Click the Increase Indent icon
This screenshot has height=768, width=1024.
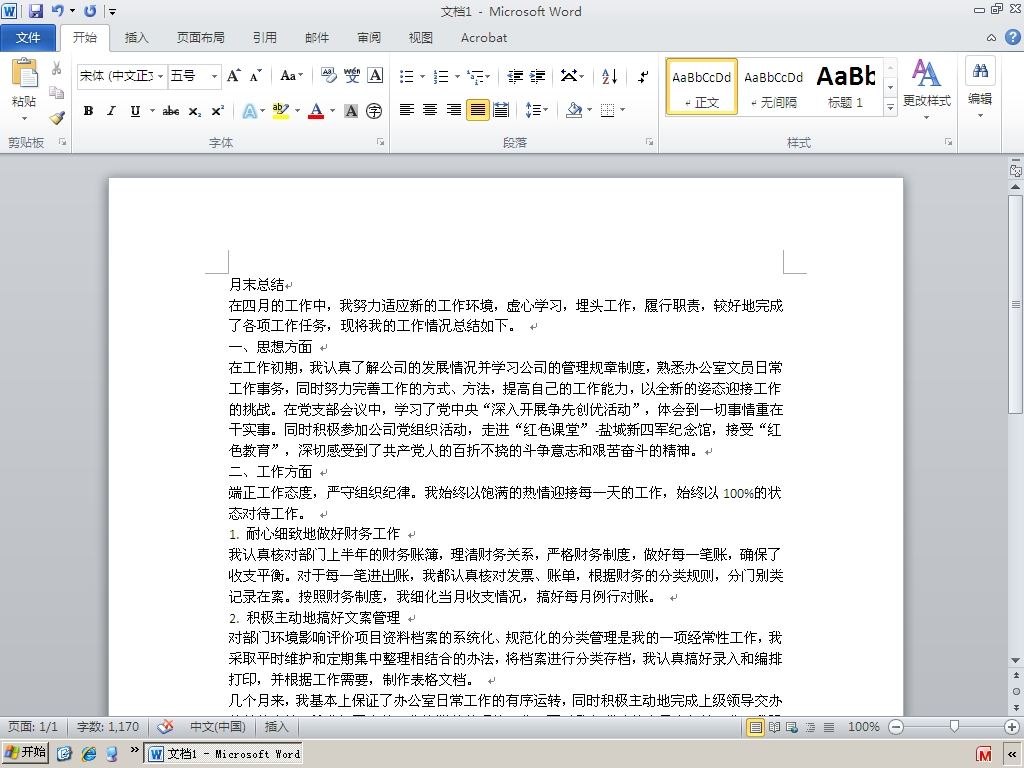coord(537,76)
